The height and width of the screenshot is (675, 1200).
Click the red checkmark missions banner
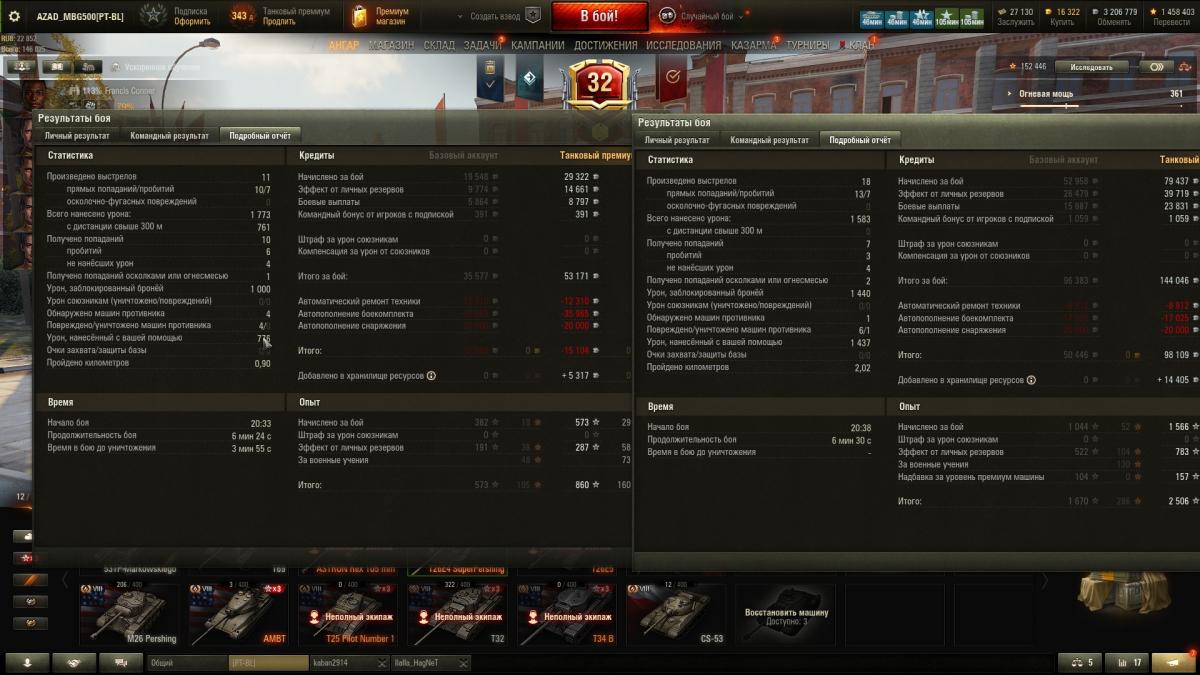(x=672, y=79)
